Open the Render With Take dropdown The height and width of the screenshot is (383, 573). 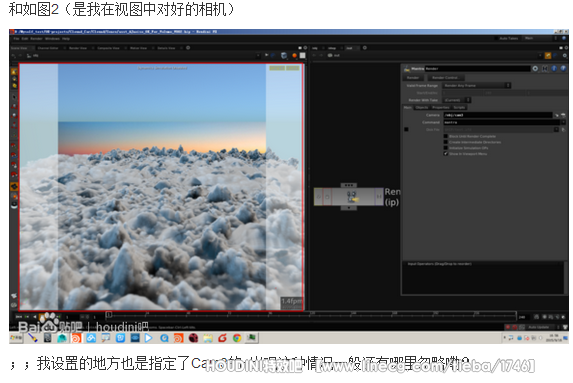pyautogui.click(x=456, y=100)
